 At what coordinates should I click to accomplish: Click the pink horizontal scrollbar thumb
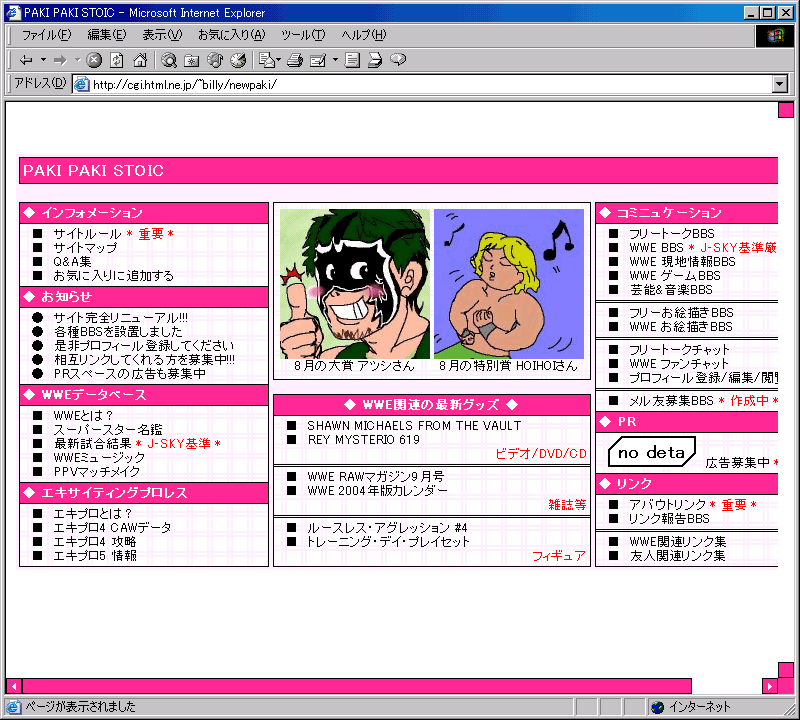(x=357, y=686)
